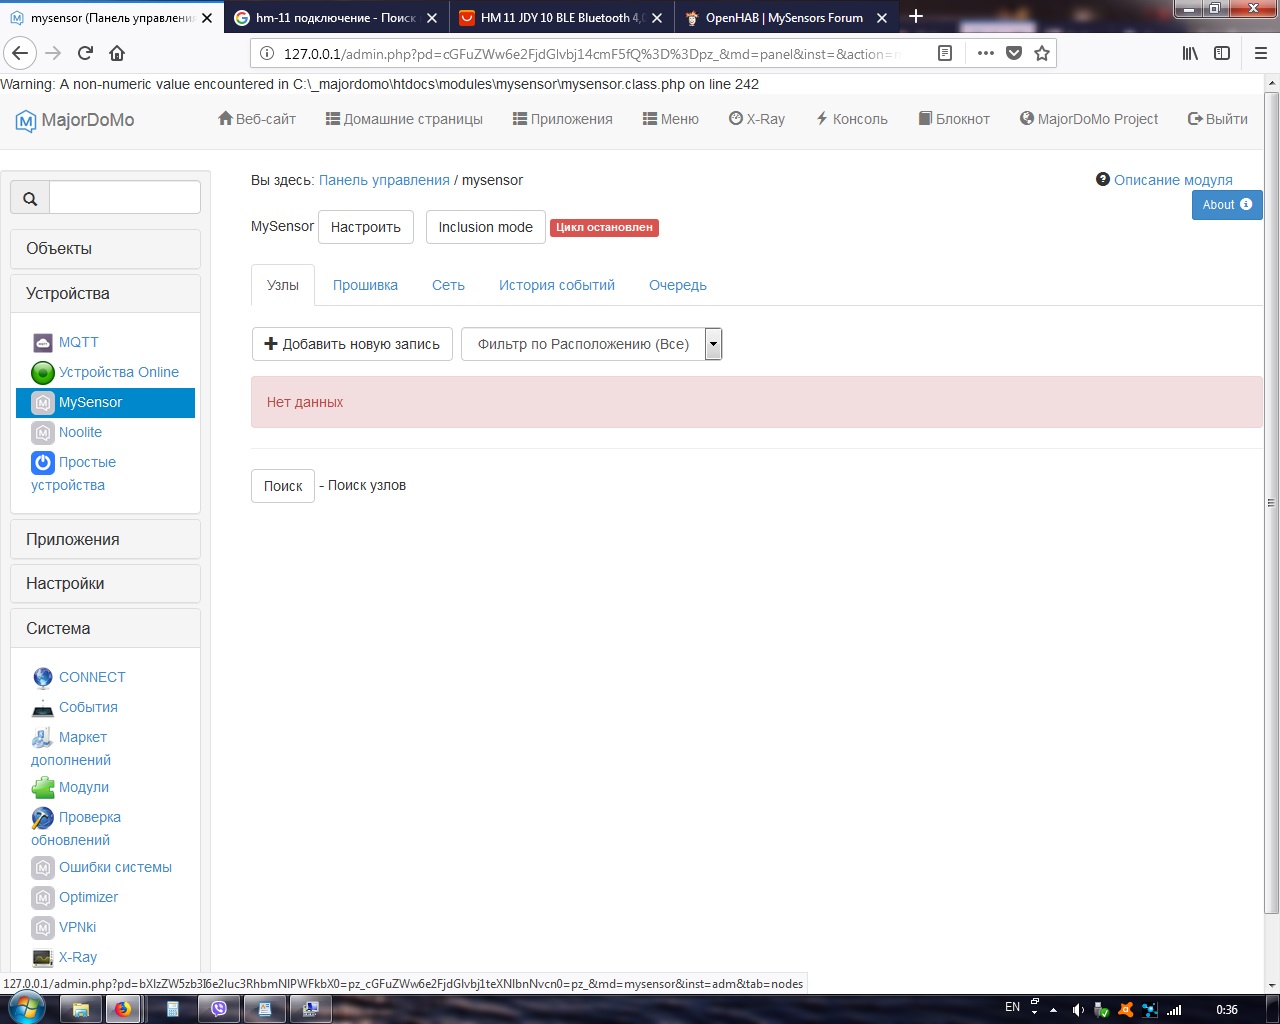Follow the Панель управления breadcrumb link

click(384, 180)
